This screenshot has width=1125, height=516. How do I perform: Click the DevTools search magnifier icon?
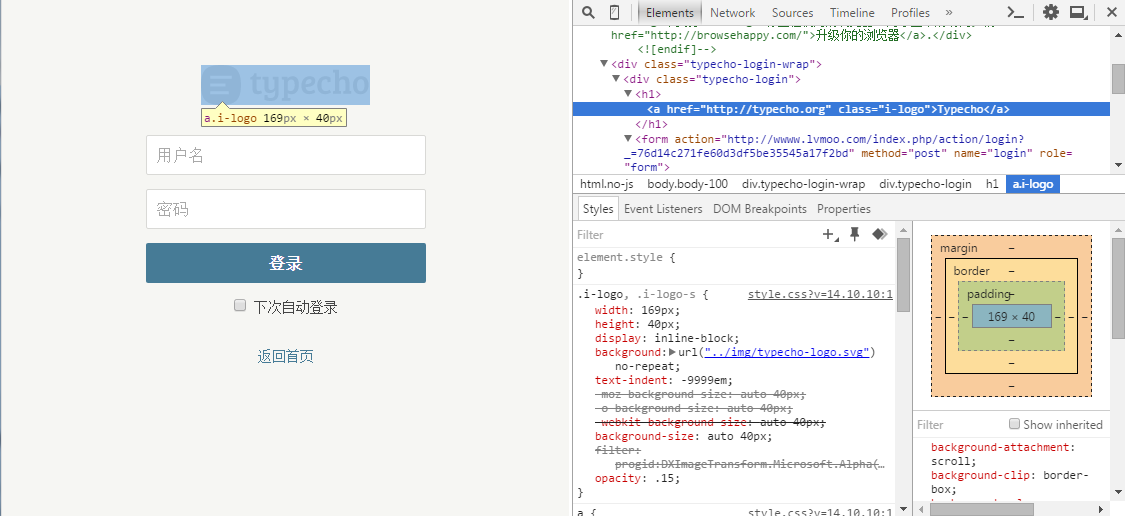tap(588, 12)
